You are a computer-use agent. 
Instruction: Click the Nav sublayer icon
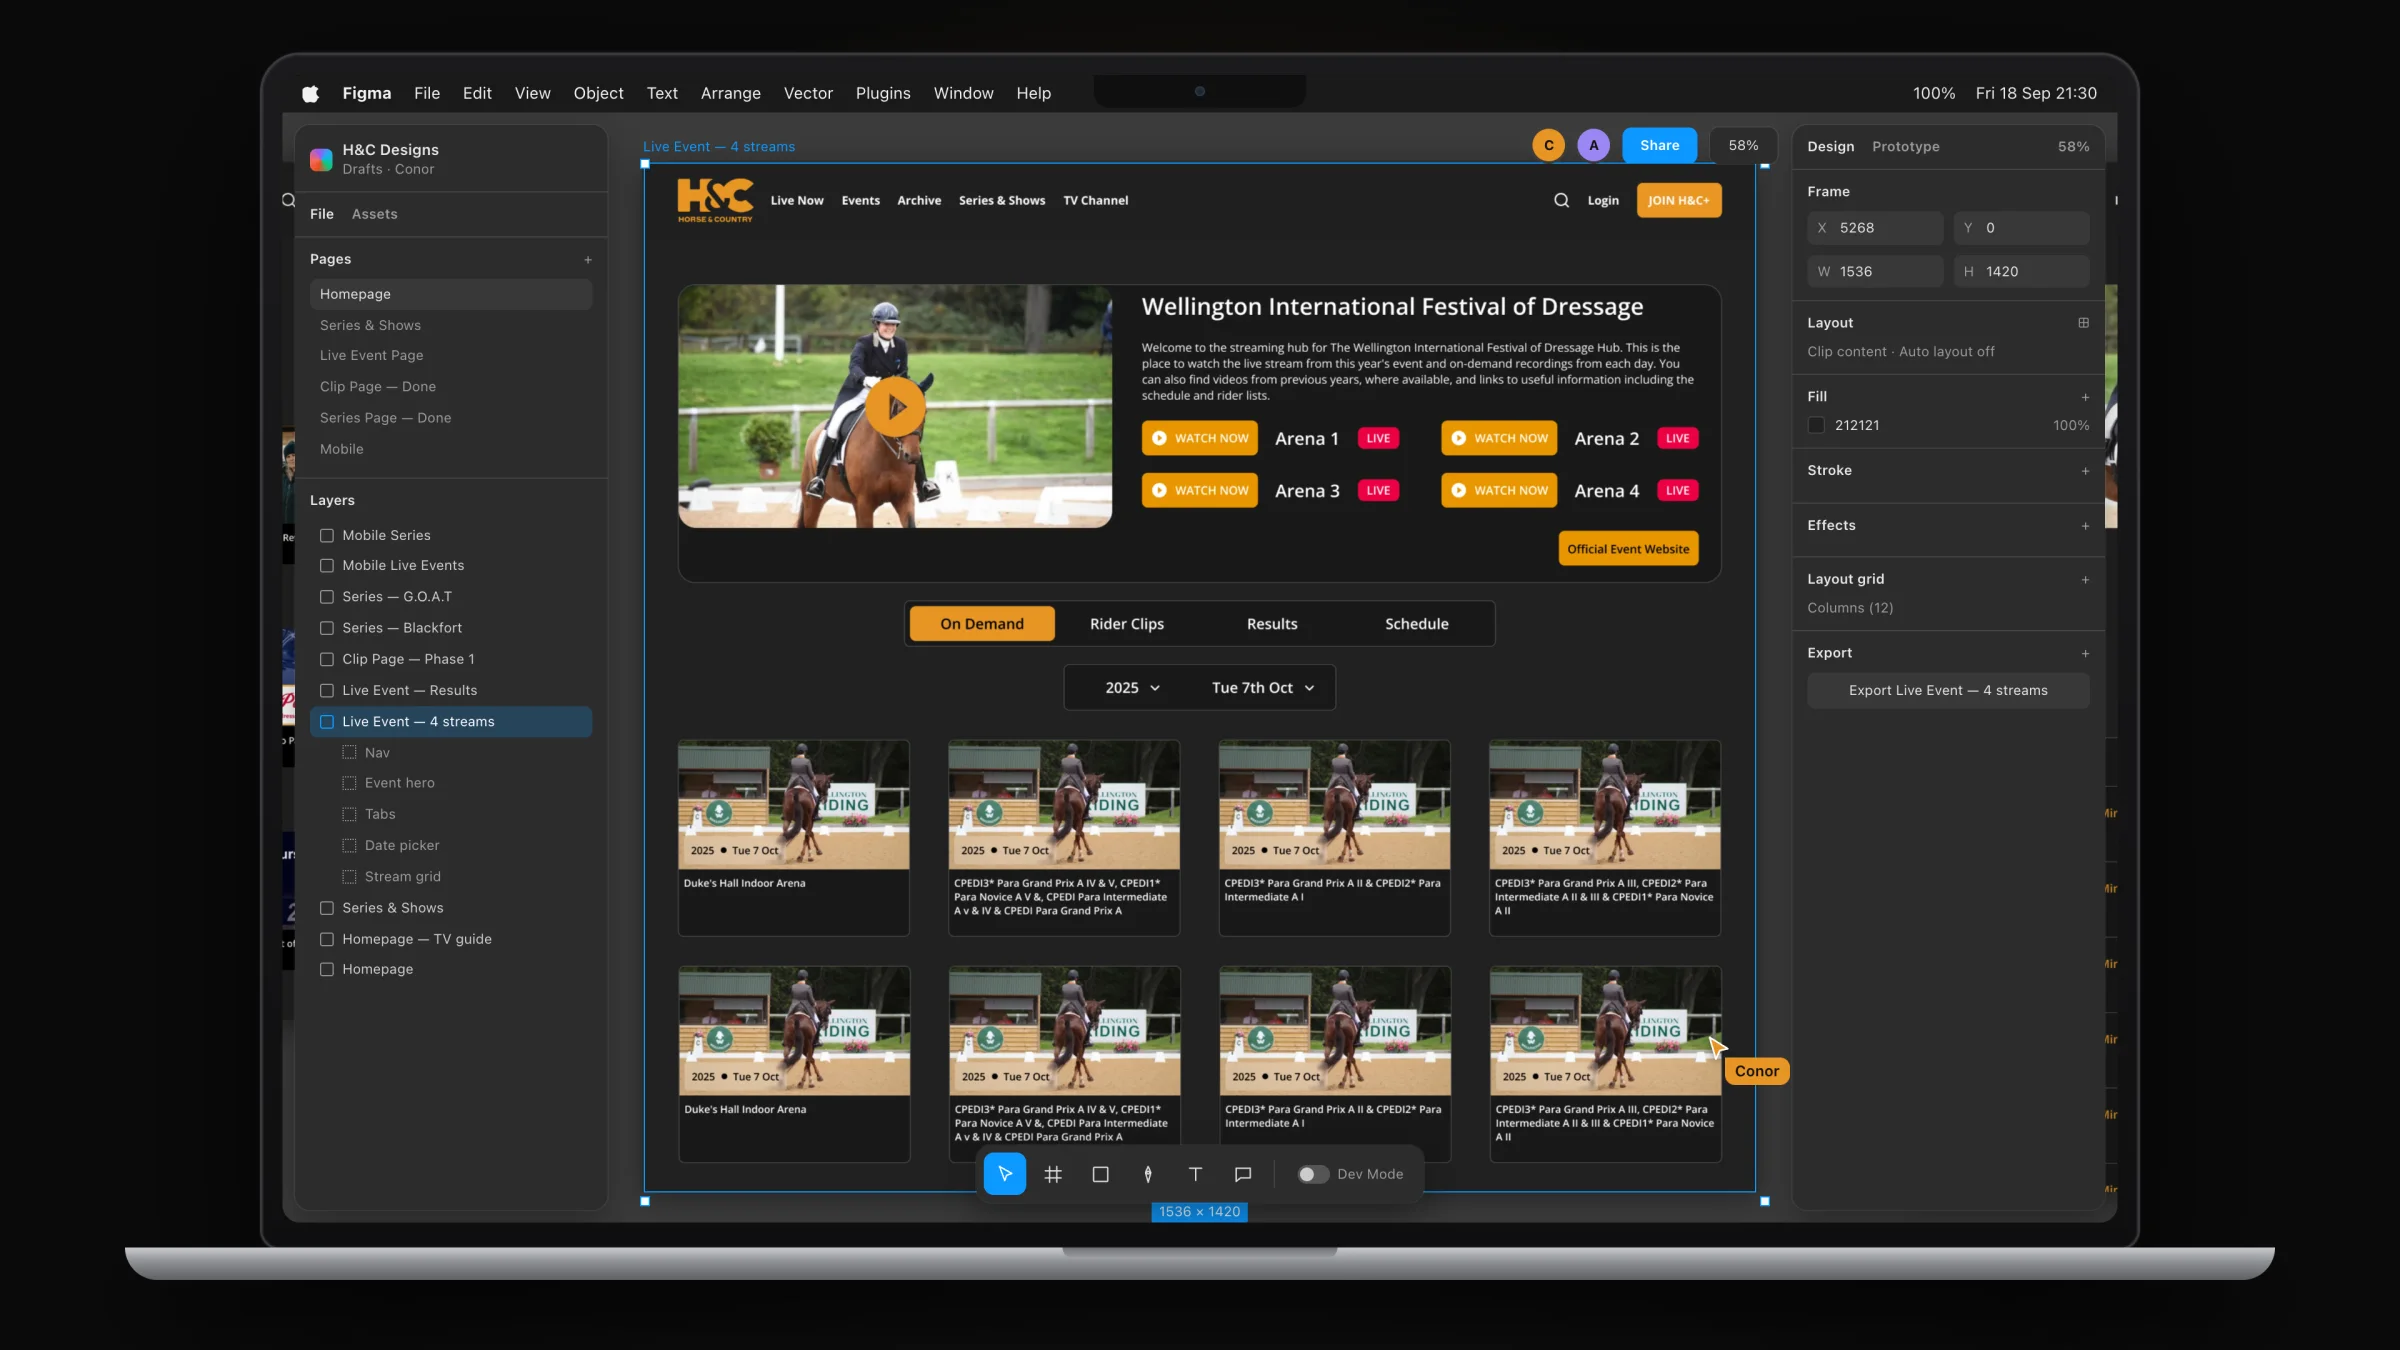click(349, 753)
